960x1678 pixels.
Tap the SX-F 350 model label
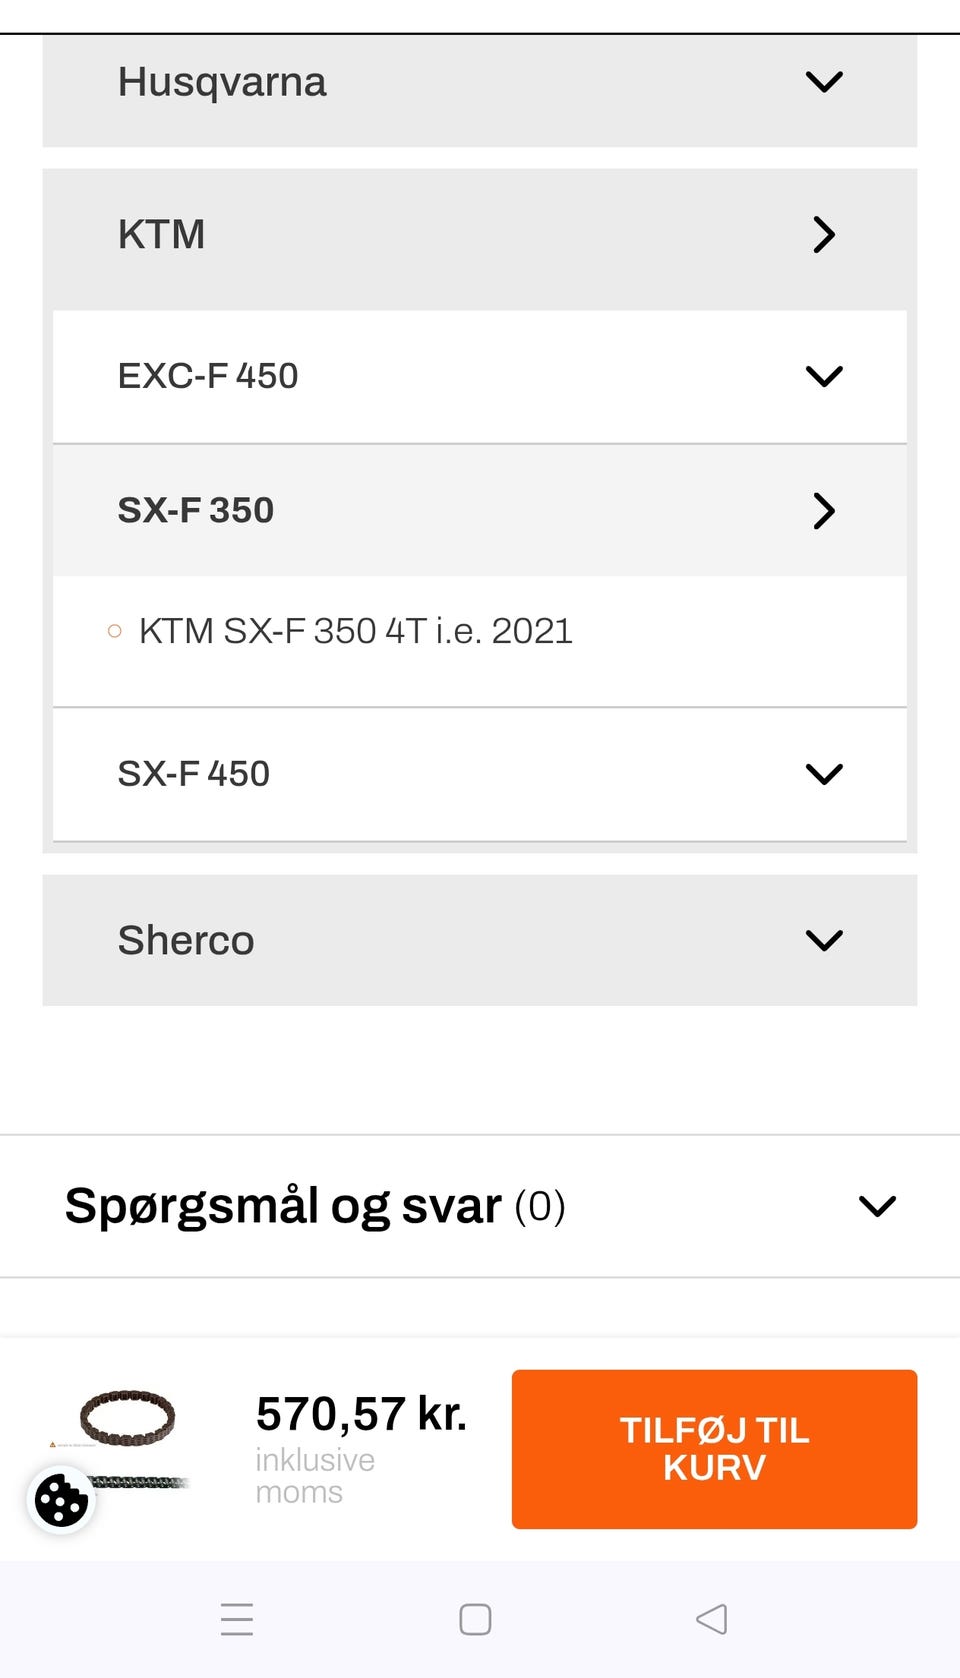point(196,510)
